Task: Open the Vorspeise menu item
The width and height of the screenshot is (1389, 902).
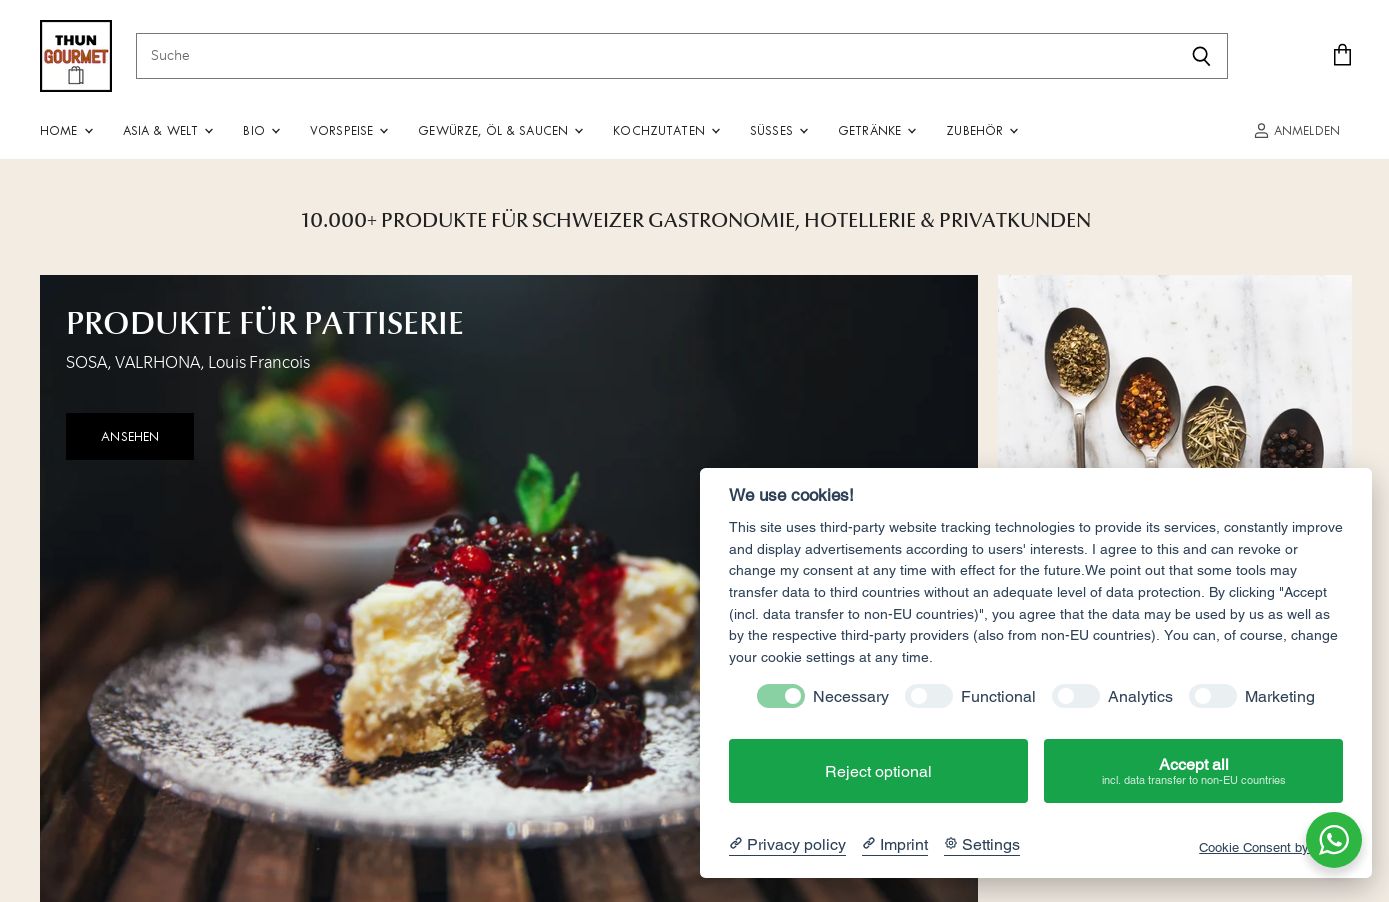Action: 349,131
